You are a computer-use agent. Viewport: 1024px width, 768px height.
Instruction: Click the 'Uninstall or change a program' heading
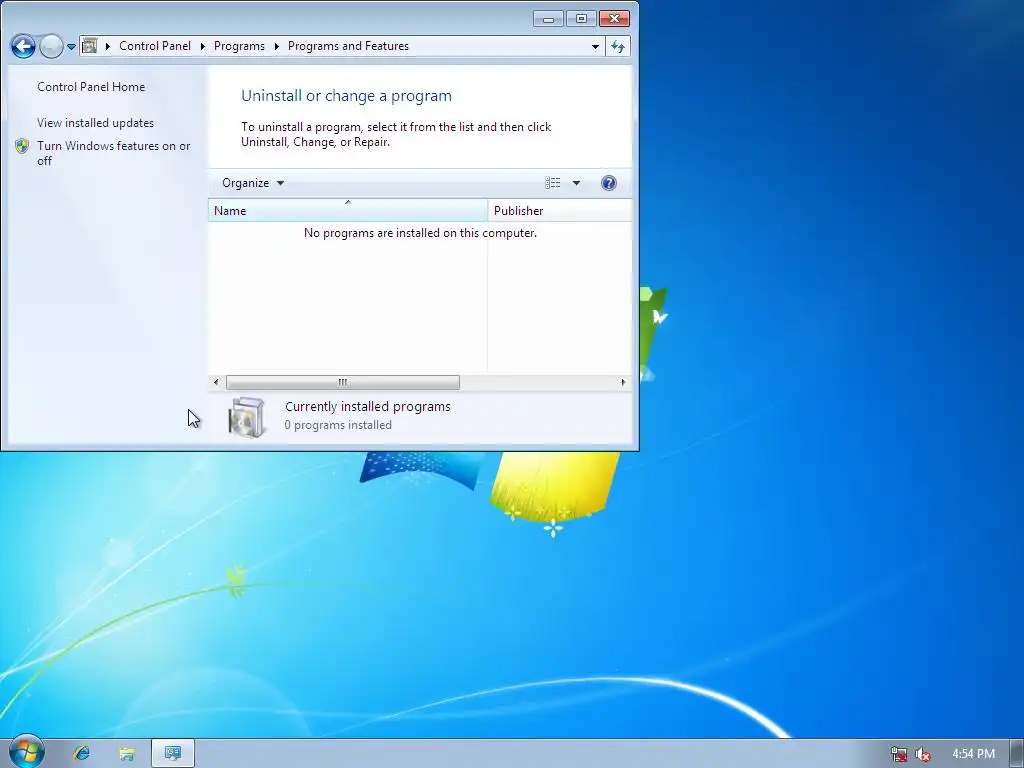click(347, 96)
